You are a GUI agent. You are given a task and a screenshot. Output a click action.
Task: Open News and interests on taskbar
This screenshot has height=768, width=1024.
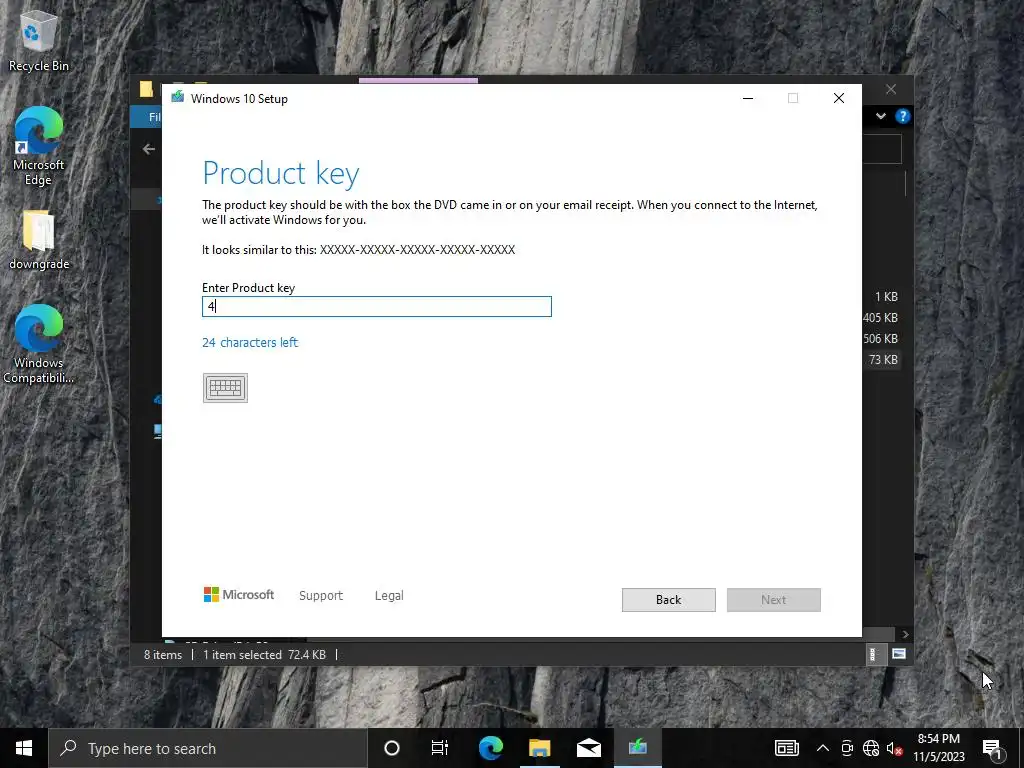pyautogui.click(x=786, y=748)
